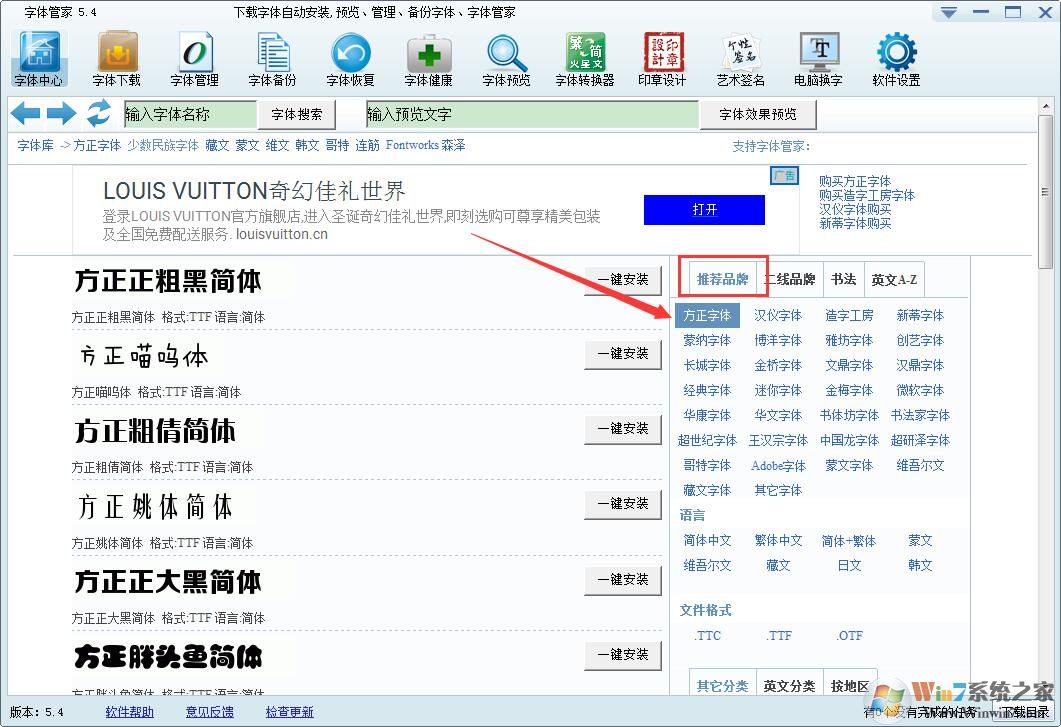Switch to the 书法 tab

click(x=844, y=279)
